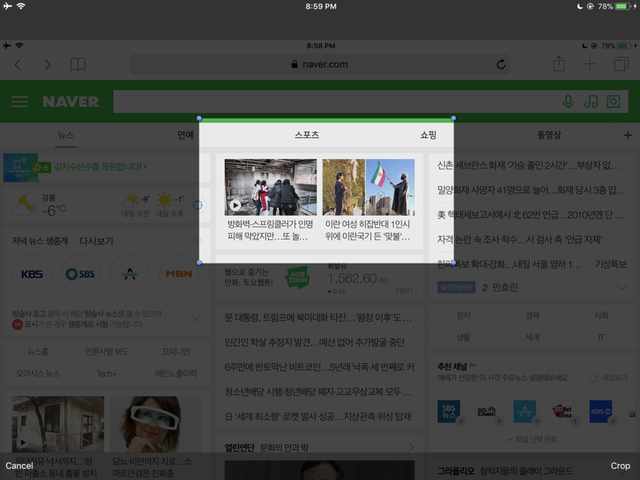Go back with Safari's back arrow
640x480 pixels.
click(x=18, y=64)
